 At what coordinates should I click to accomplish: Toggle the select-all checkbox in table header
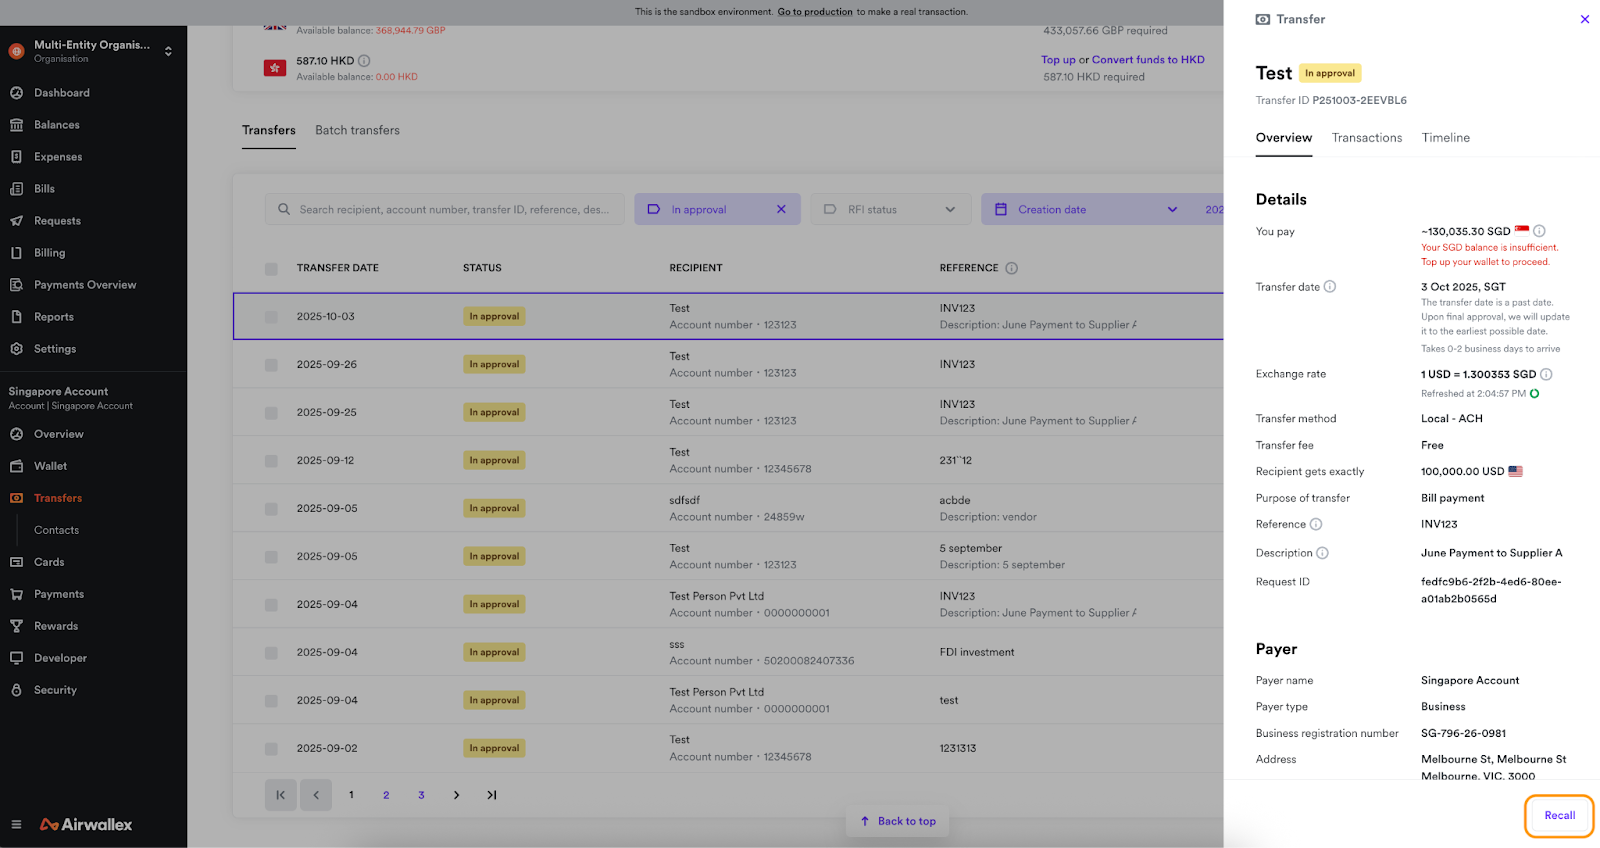coord(271,269)
